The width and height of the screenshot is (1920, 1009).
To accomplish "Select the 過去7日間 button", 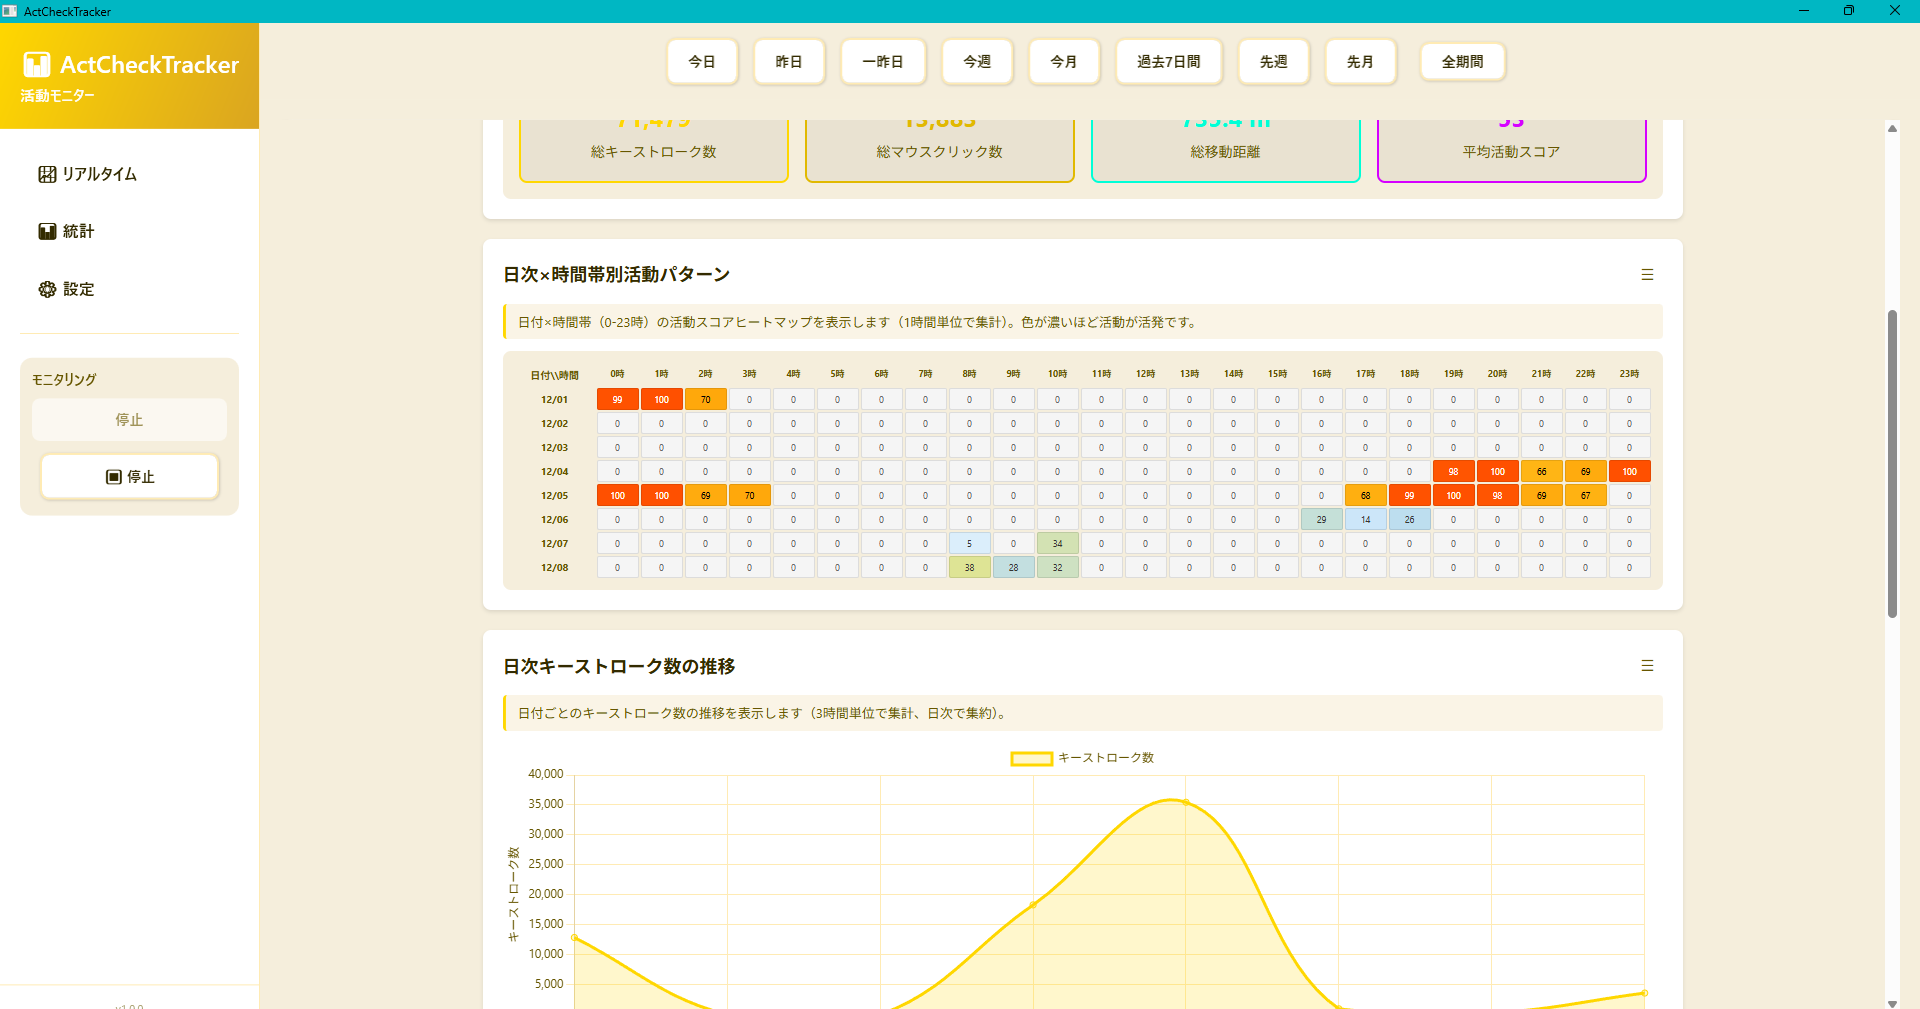I will pyautogui.click(x=1168, y=61).
